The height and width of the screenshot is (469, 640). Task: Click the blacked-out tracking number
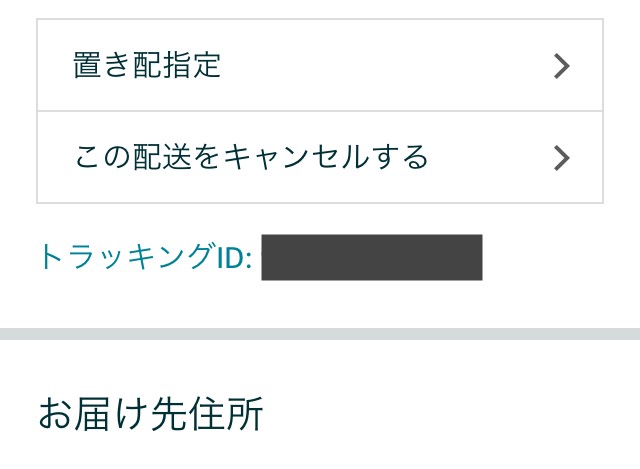372,257
